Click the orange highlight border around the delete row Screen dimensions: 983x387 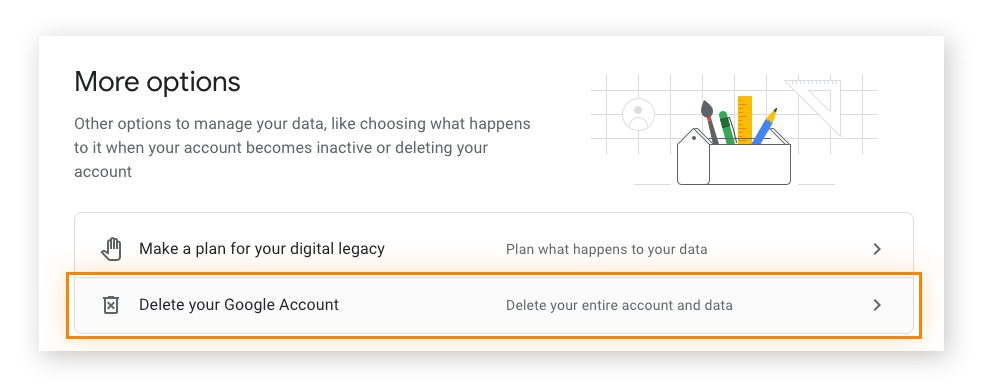[x=493, y=274]
